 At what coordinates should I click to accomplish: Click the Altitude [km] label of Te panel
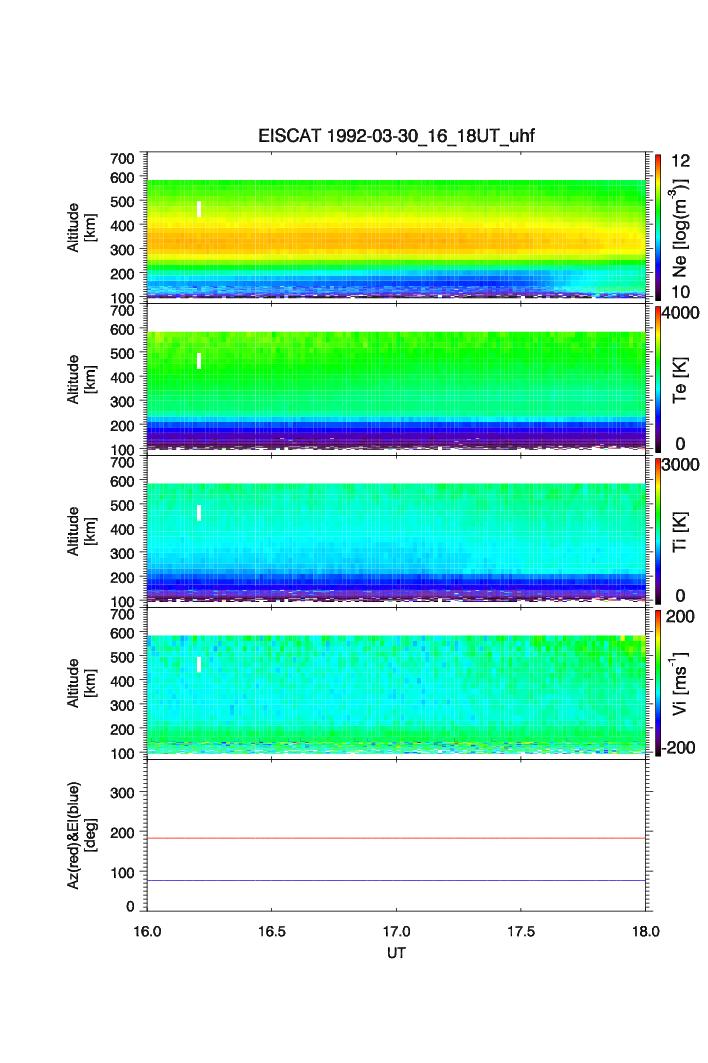(x=81, y=380)
